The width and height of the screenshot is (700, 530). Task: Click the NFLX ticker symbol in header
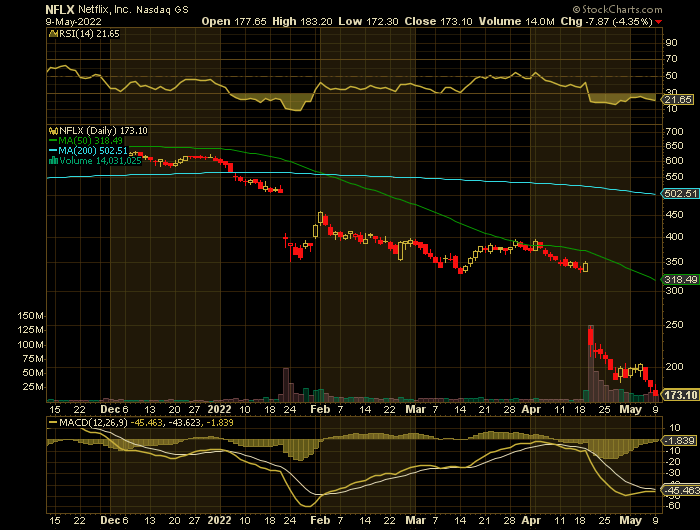tap(58, 8)
